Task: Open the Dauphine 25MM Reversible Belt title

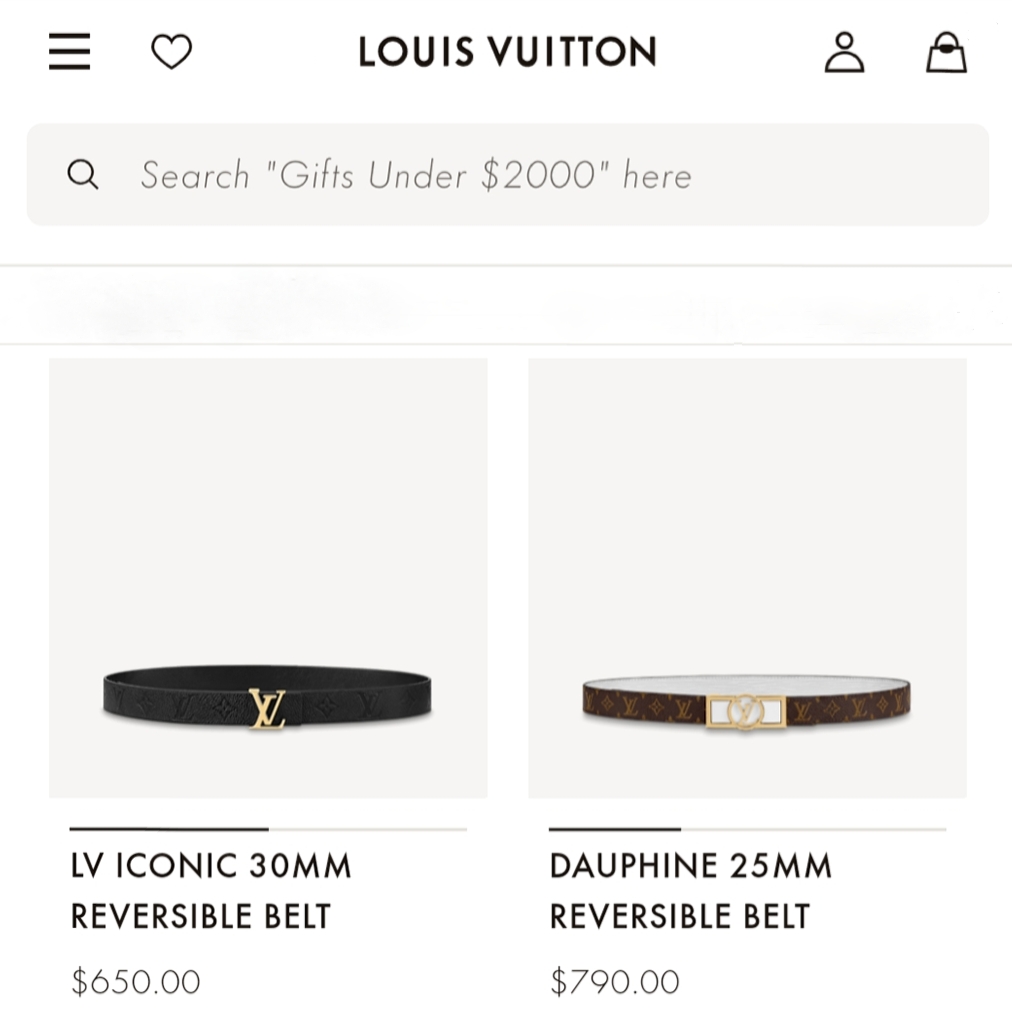Action: coord(690,890)
